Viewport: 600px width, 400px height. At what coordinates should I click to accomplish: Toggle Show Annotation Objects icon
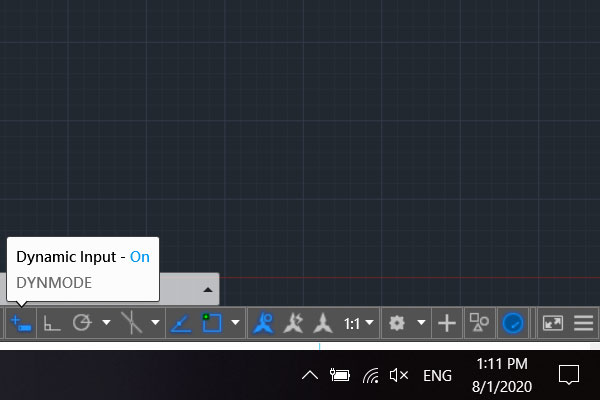[263, 323]
